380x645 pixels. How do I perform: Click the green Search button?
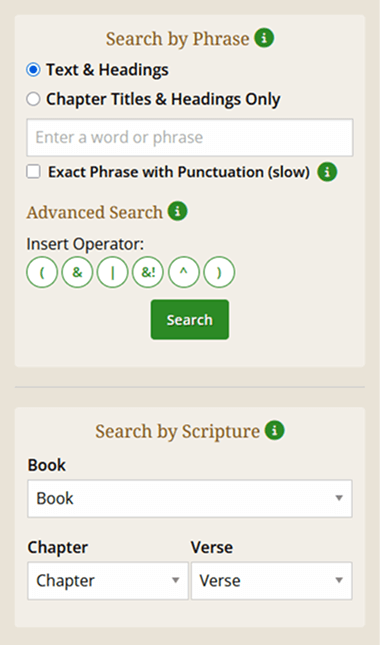[x=190, y=320]
